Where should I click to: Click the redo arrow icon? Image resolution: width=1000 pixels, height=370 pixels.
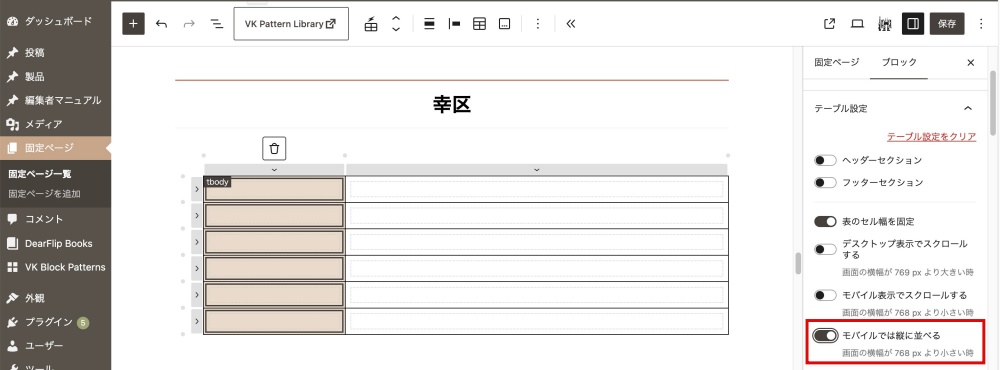[189, 24]
